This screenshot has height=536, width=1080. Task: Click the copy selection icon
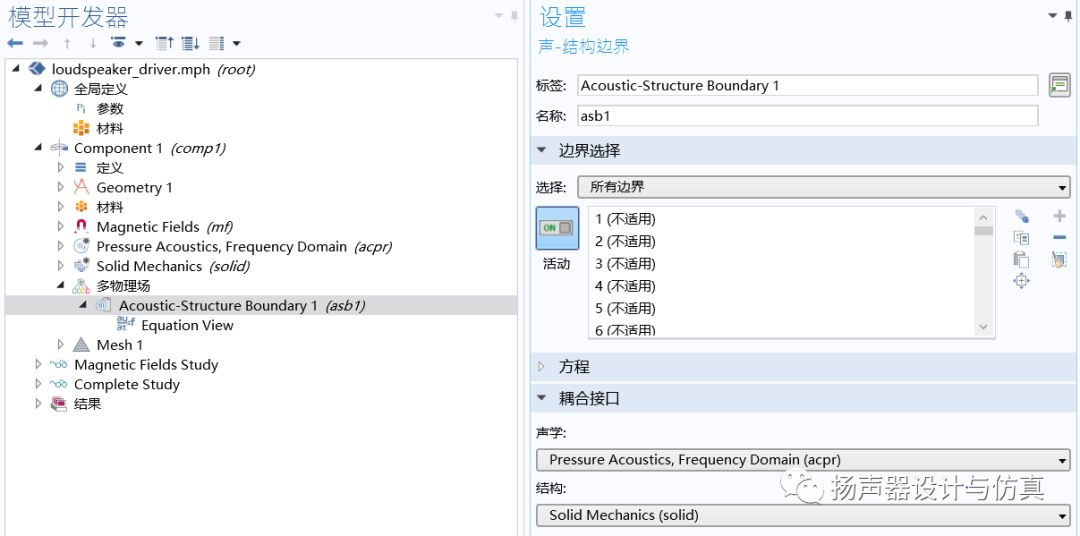(x=1021, y=238)
